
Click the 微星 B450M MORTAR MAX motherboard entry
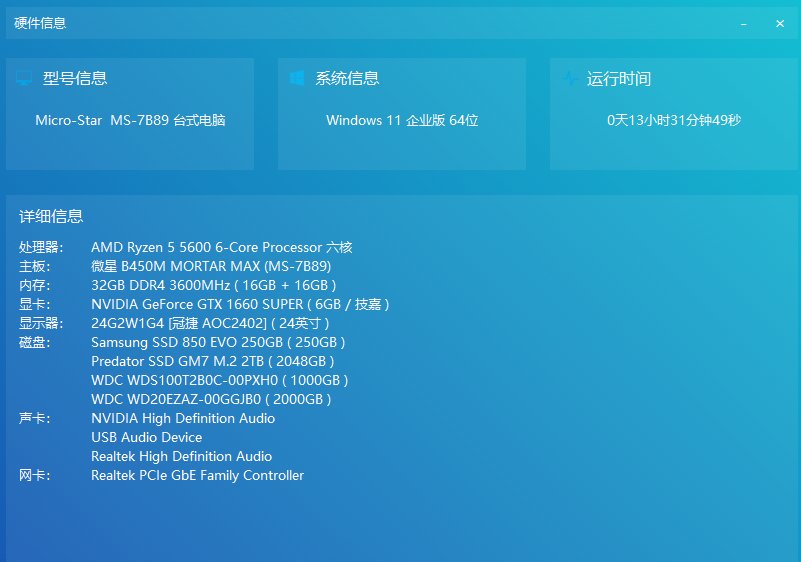[210, 266]
